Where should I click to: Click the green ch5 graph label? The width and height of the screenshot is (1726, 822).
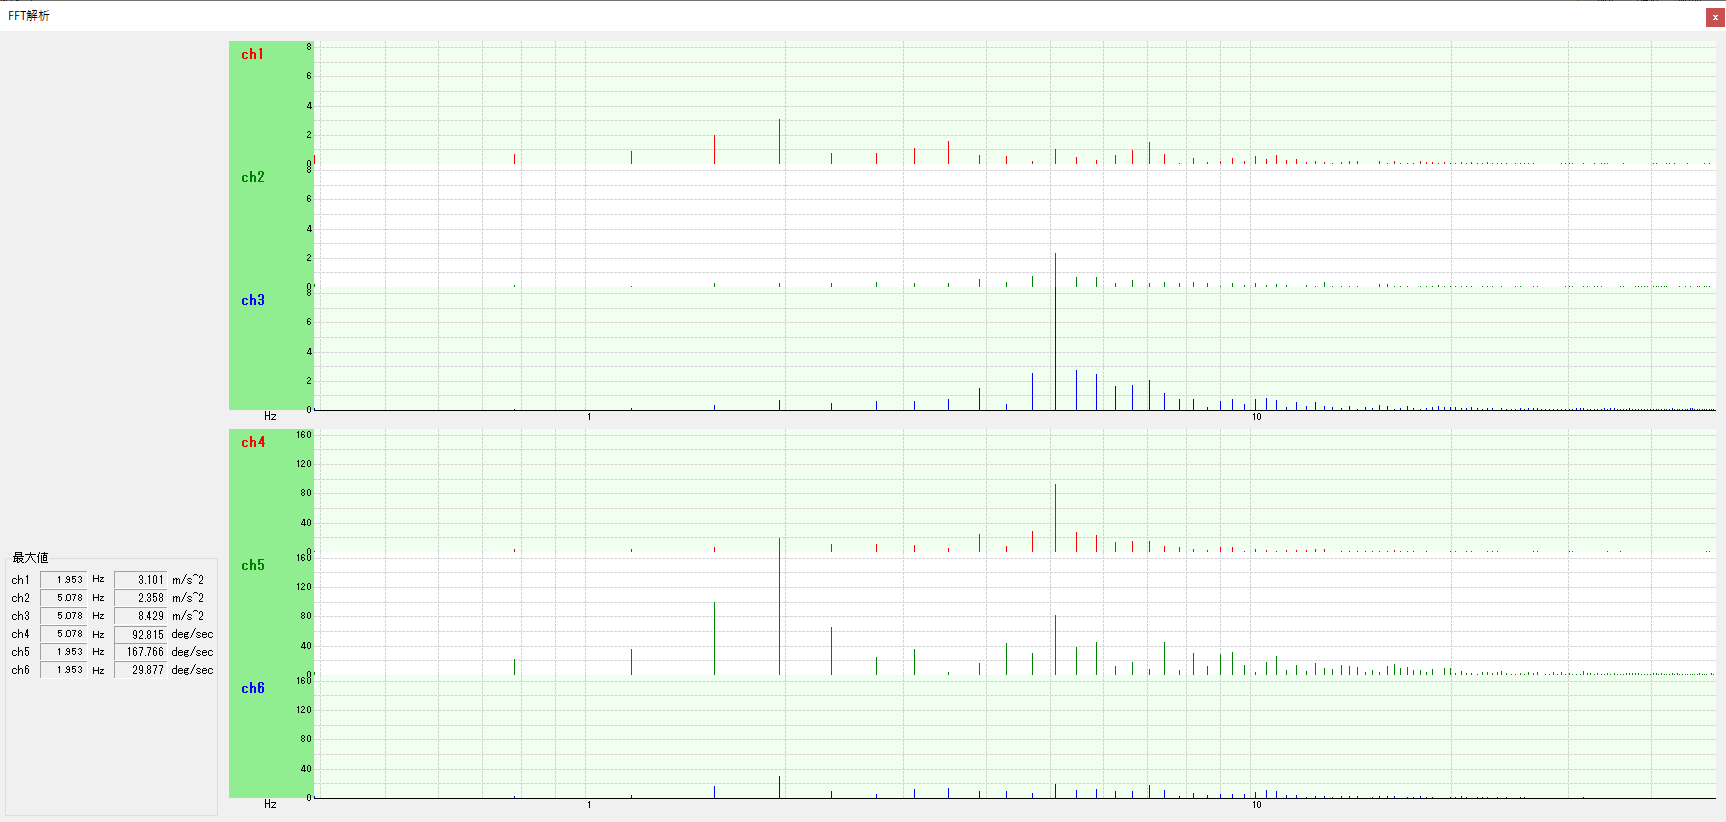pos(253,565)
